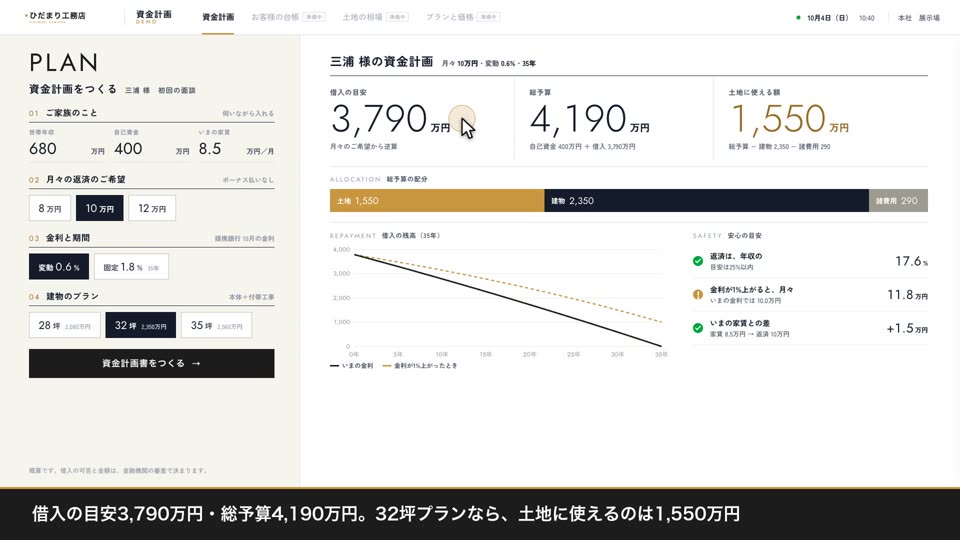
Task: Click the 提携銀行 10月の金利 note
Action: (x=244, y=239)
